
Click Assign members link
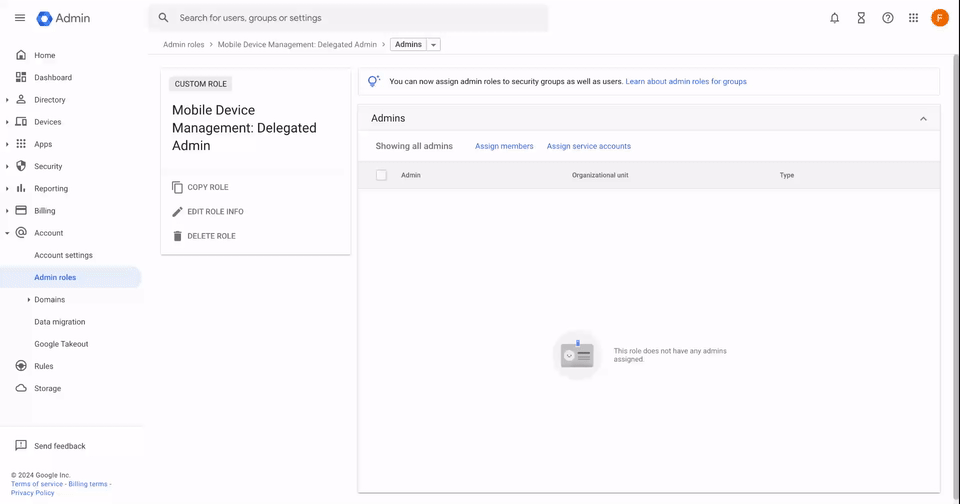(x=504, y=146)
